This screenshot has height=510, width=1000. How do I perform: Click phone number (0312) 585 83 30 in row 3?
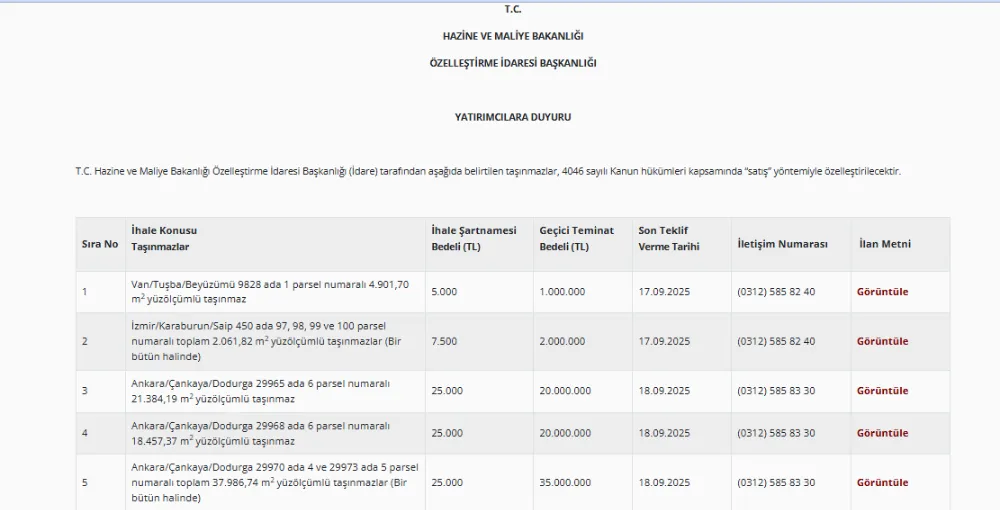click(x=776, y=391)
